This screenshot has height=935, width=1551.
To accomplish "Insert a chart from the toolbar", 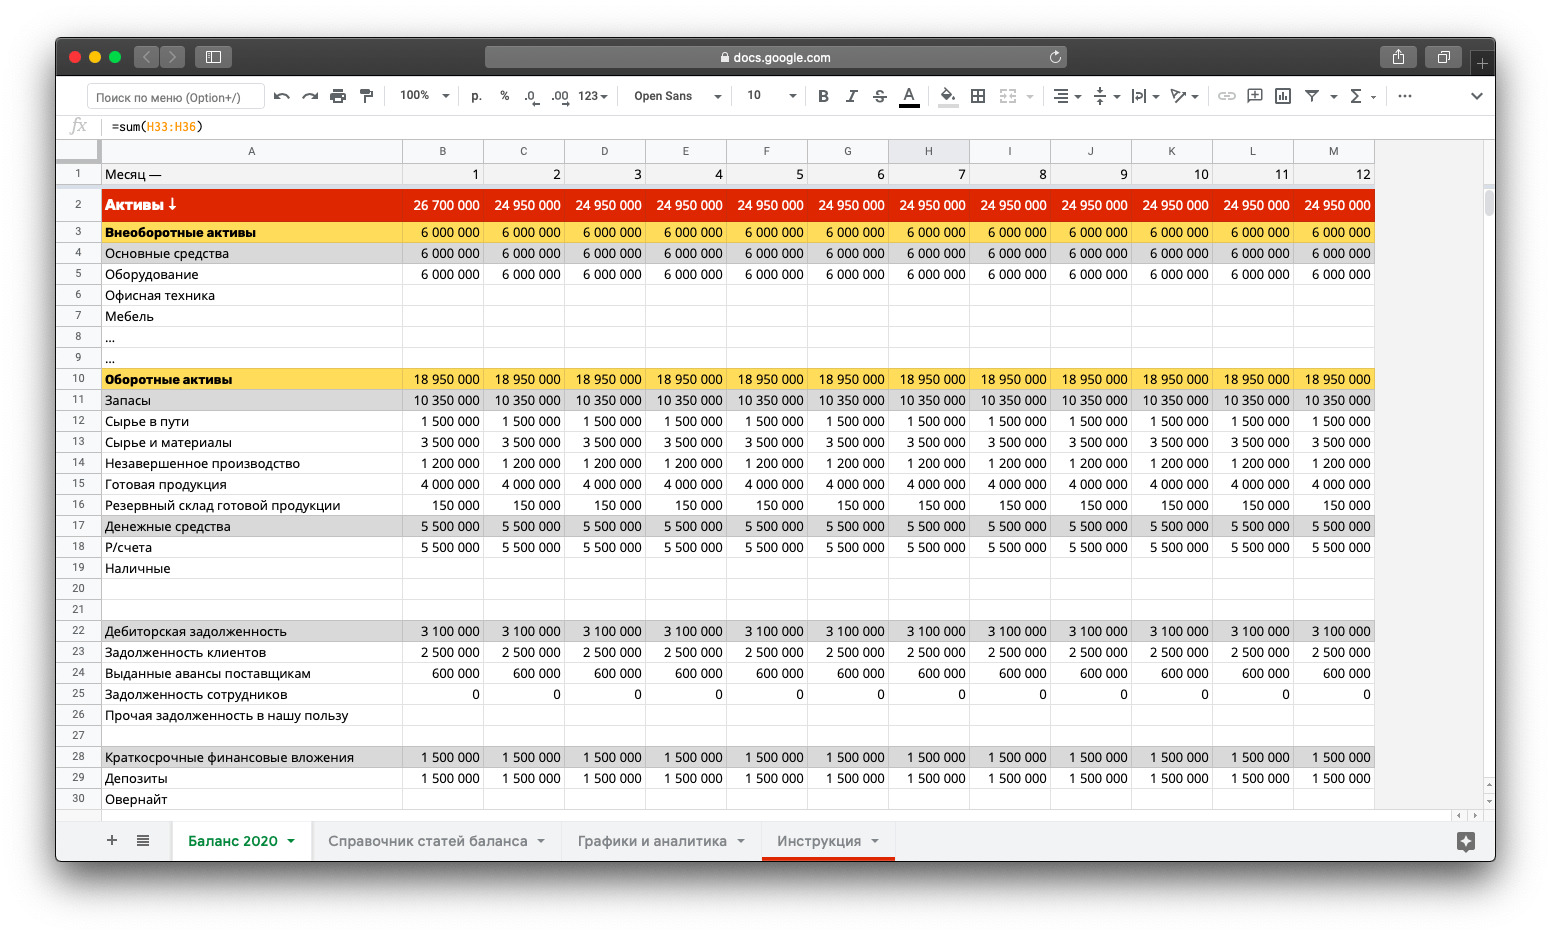I will [x=1283, y=96].
